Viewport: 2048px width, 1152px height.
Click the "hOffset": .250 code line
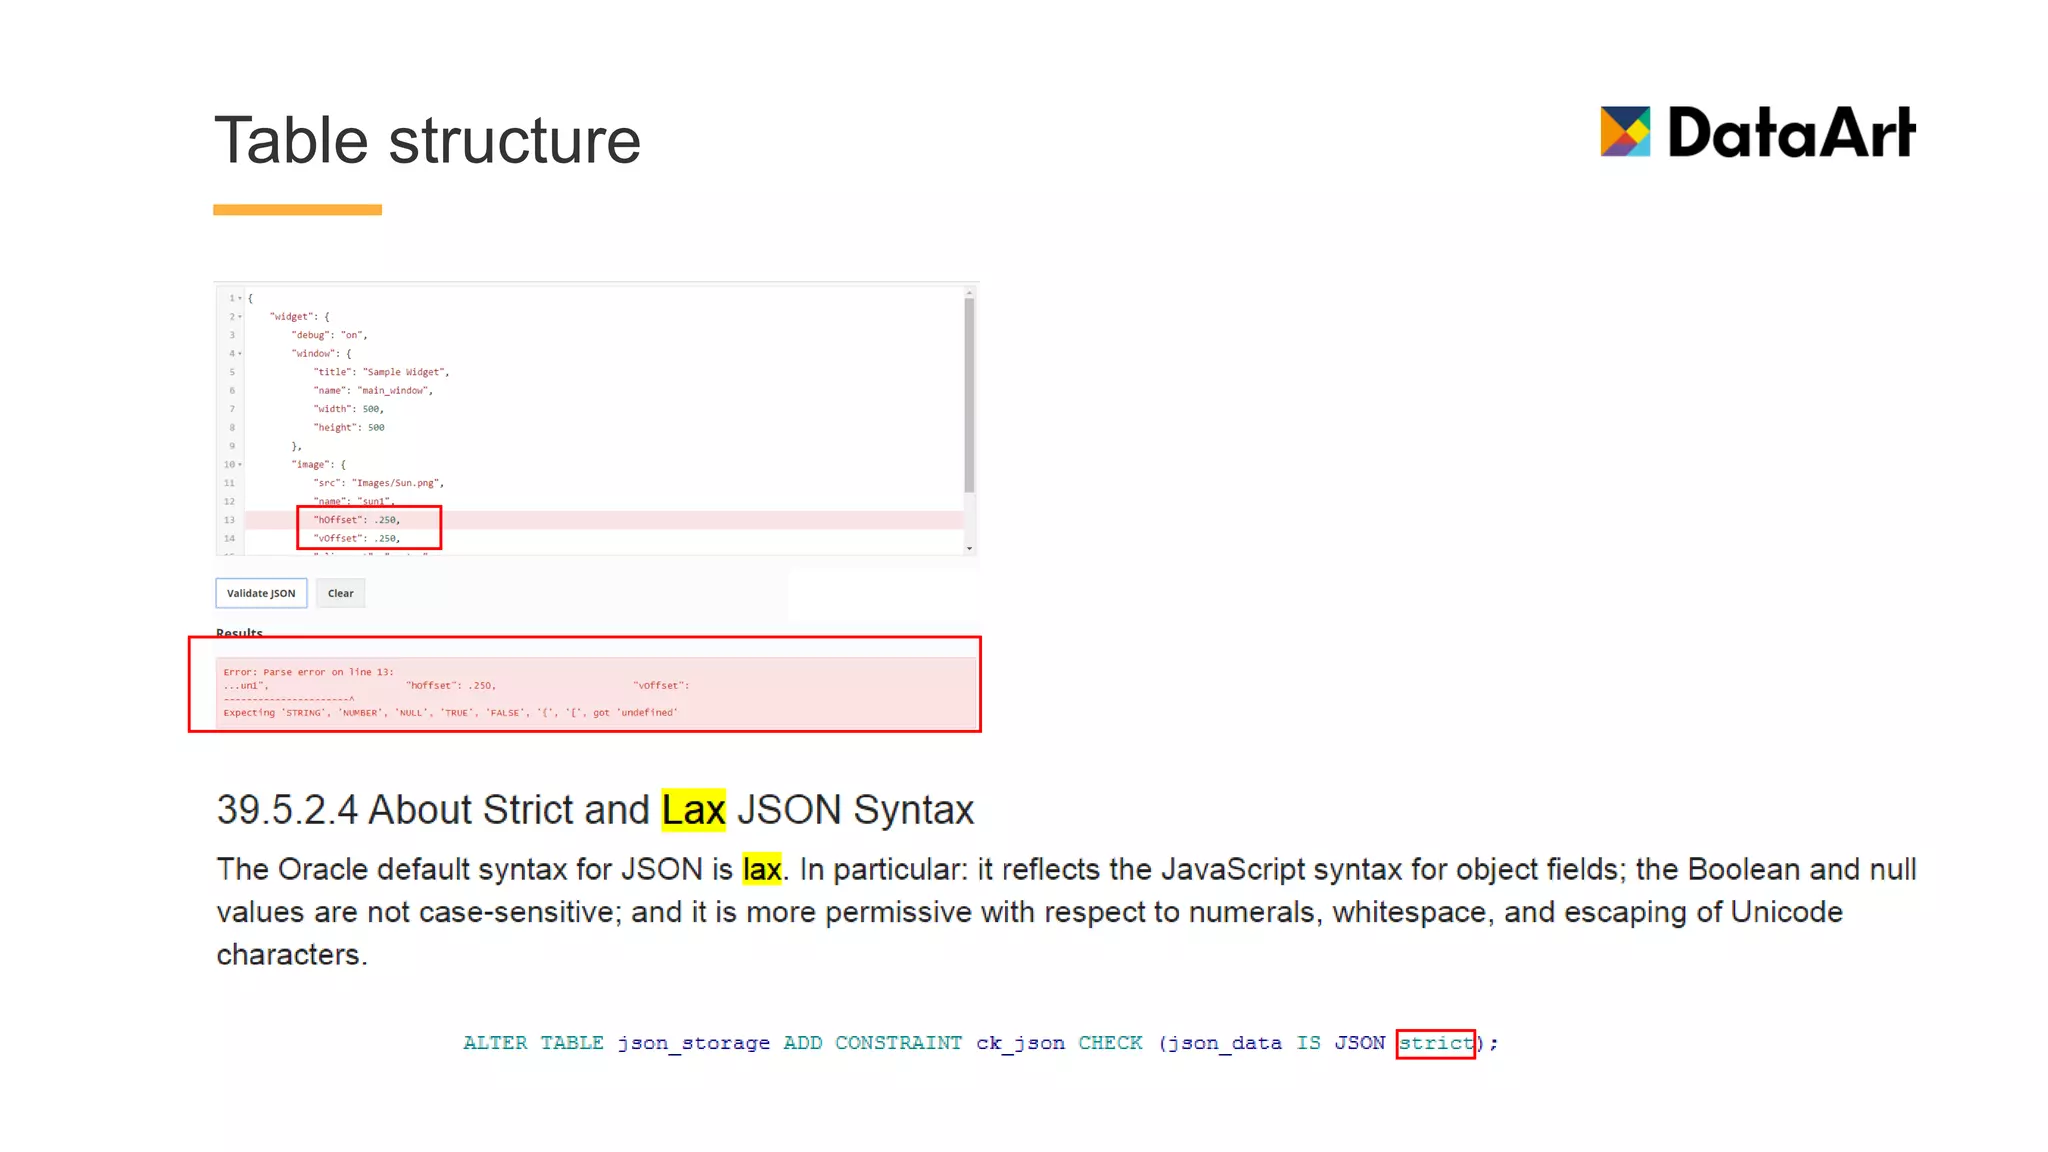click(x=357, y=520)
